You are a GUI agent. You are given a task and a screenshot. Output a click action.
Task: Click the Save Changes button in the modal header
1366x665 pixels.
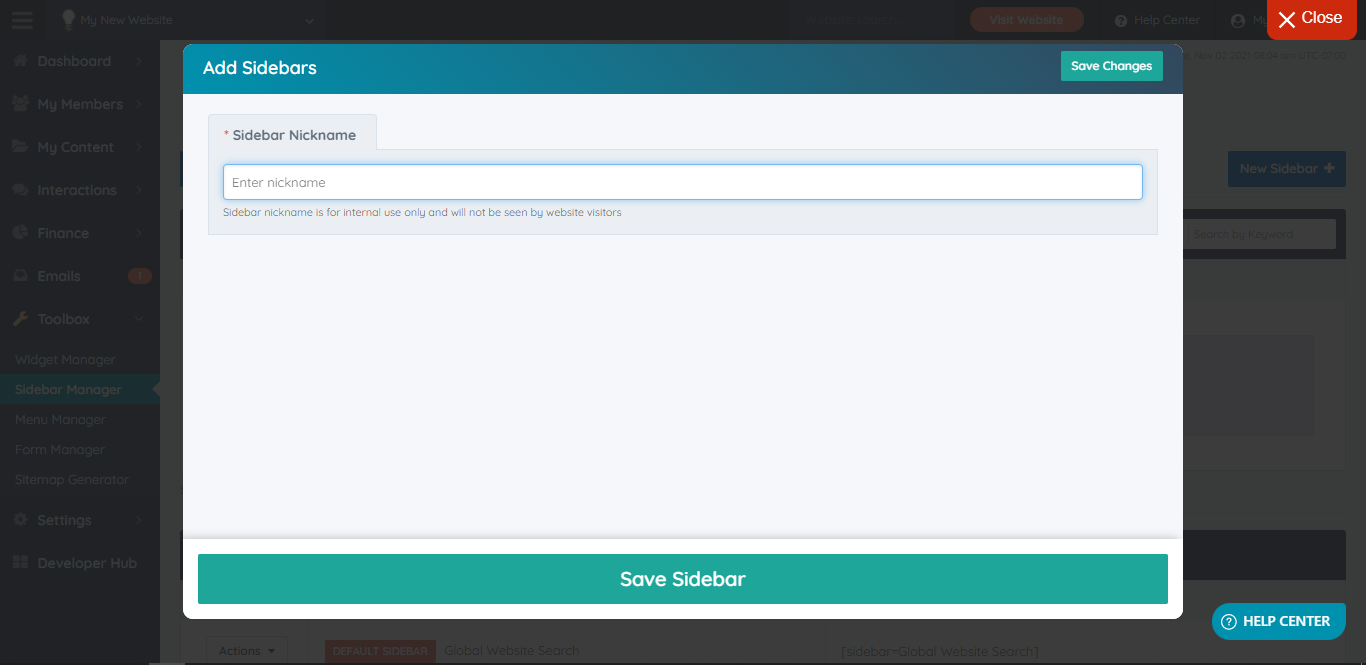click(1111, 66)
